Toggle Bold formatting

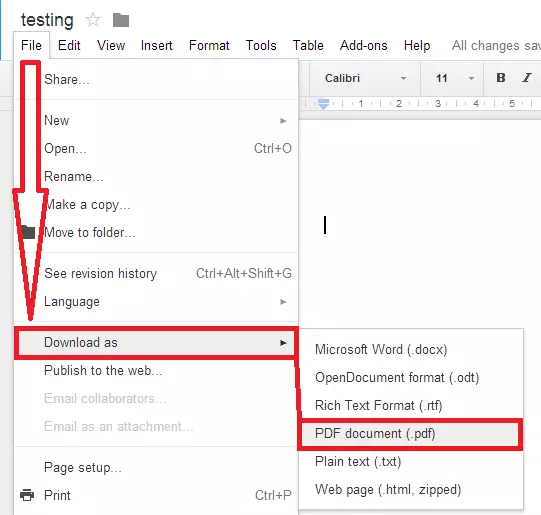501,78
